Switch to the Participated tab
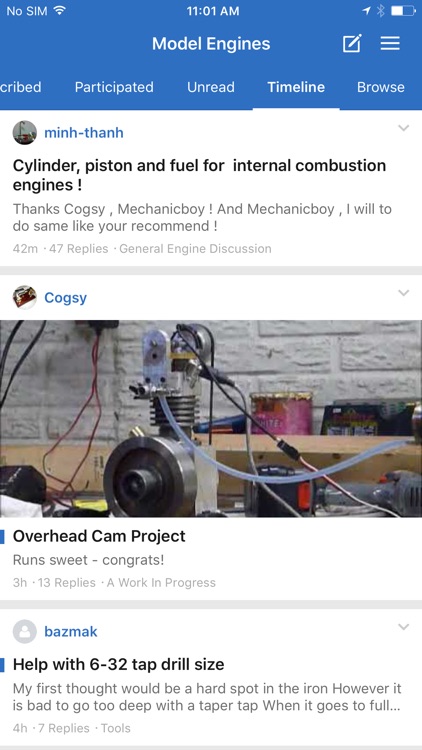 (114, 87)
